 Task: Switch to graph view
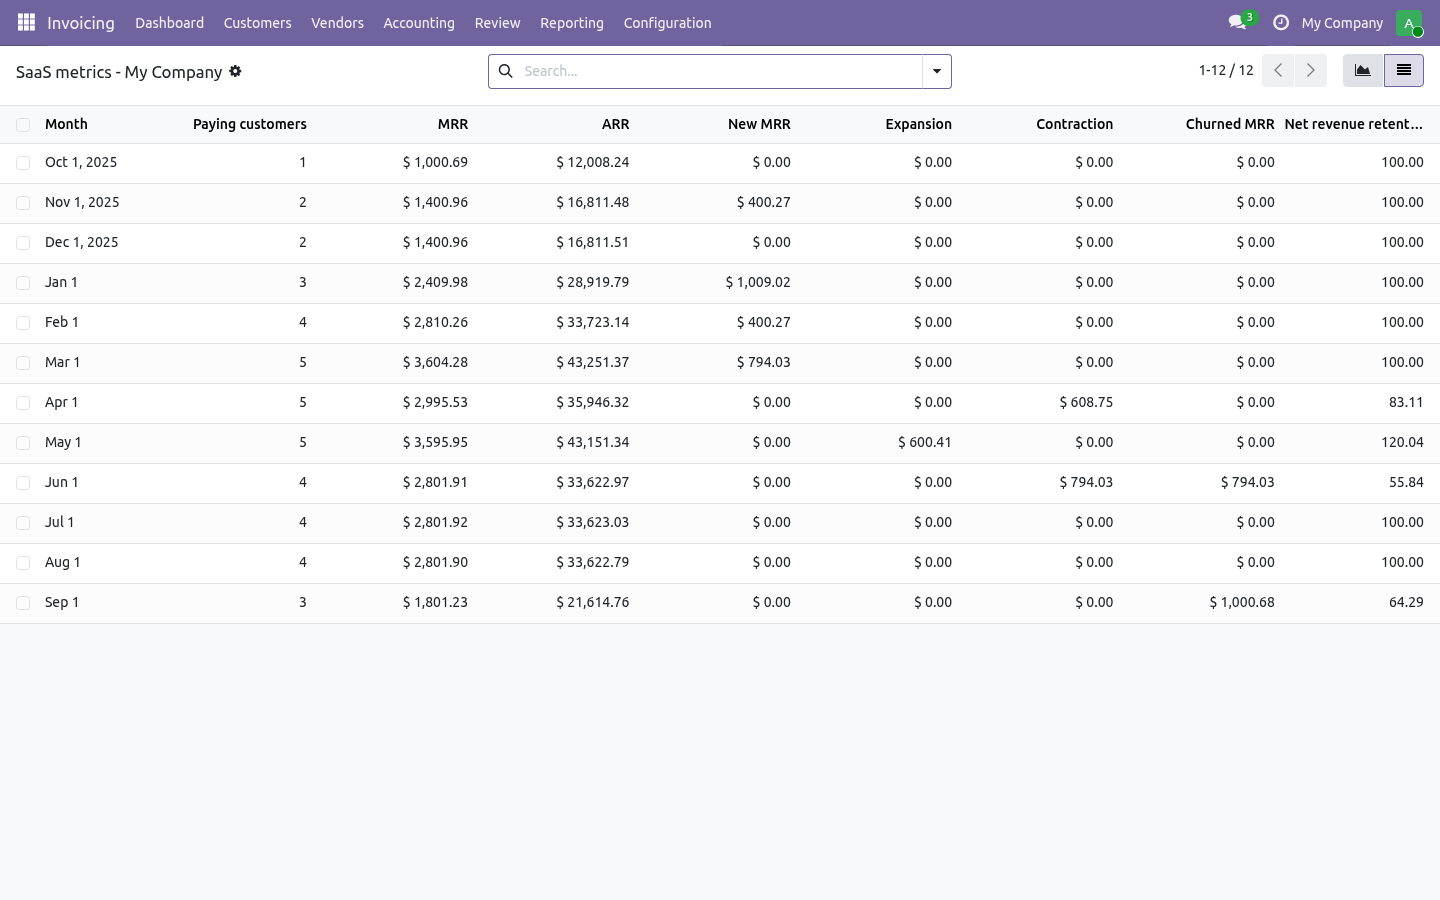click(1363, 71)
